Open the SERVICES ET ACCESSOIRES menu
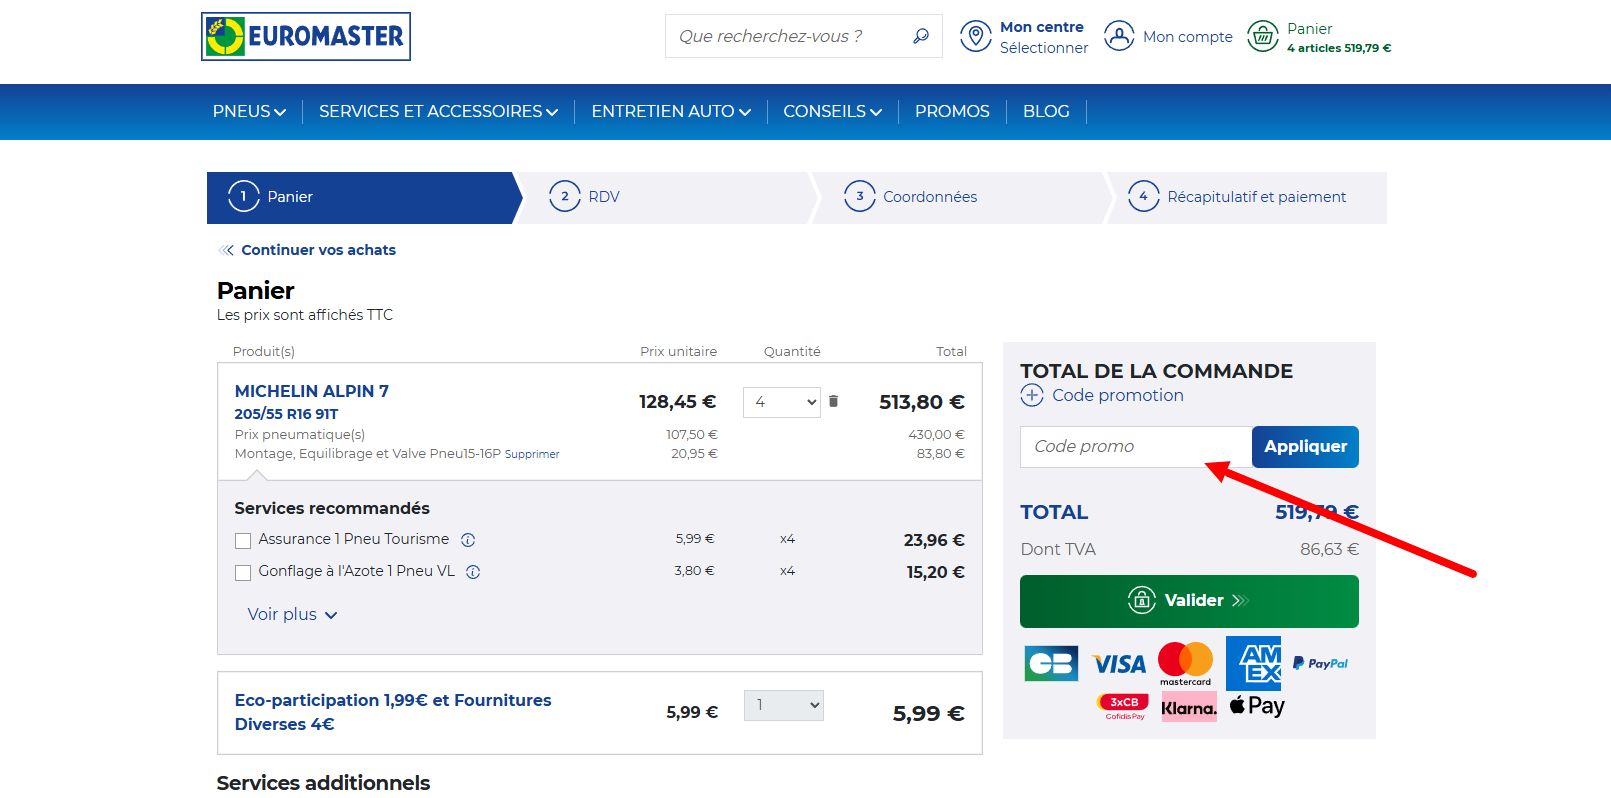The height and width of the screenshot is (798, 1611). click(x=438, y=112)
